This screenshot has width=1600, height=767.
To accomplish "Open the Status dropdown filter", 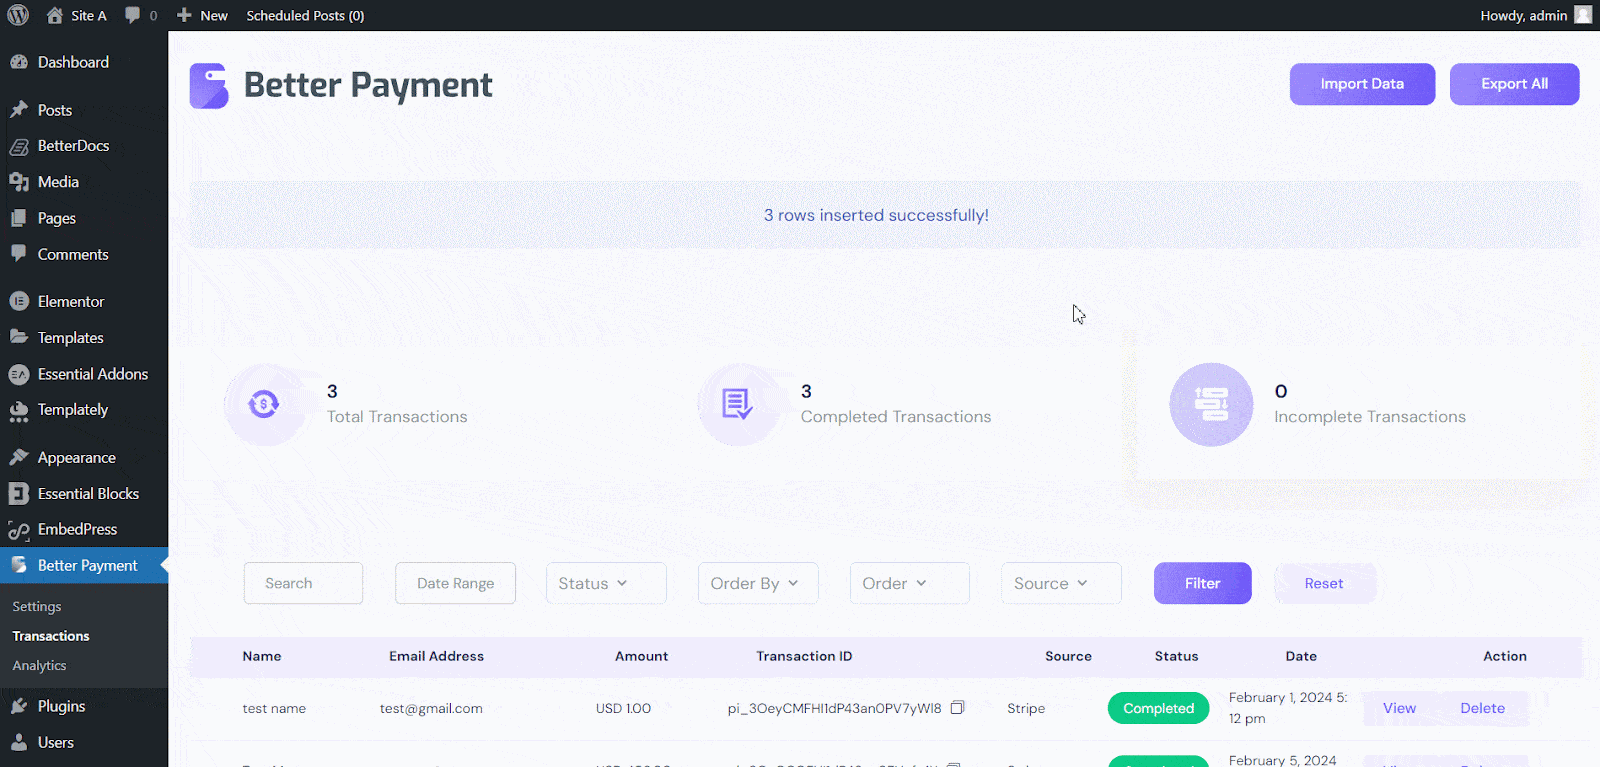I will pos(606,583).
